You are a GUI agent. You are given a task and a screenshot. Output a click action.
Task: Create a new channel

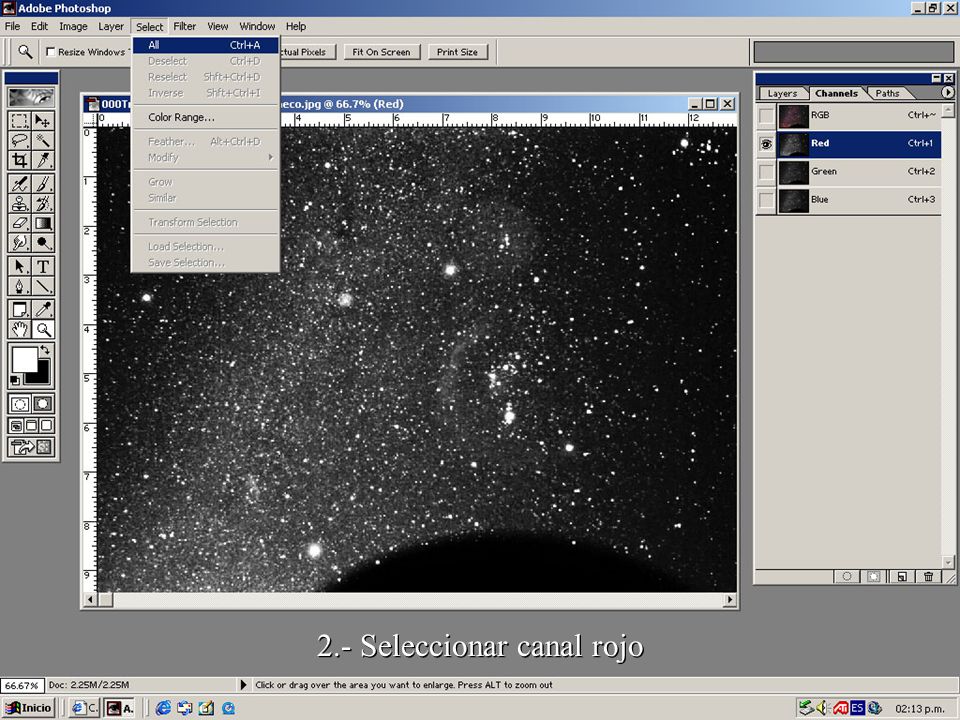902,576
